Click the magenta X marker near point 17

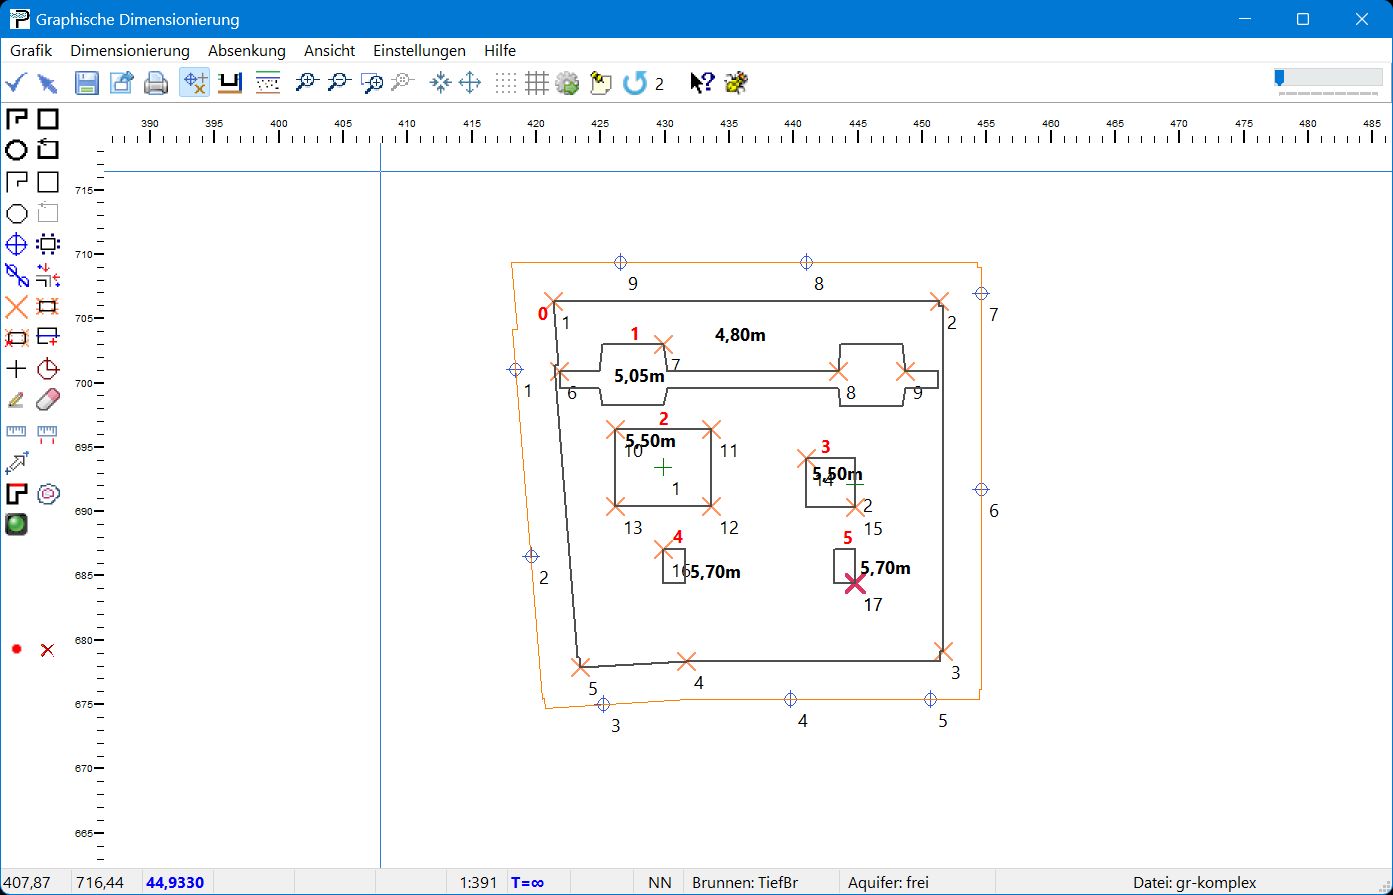[854, 583]
